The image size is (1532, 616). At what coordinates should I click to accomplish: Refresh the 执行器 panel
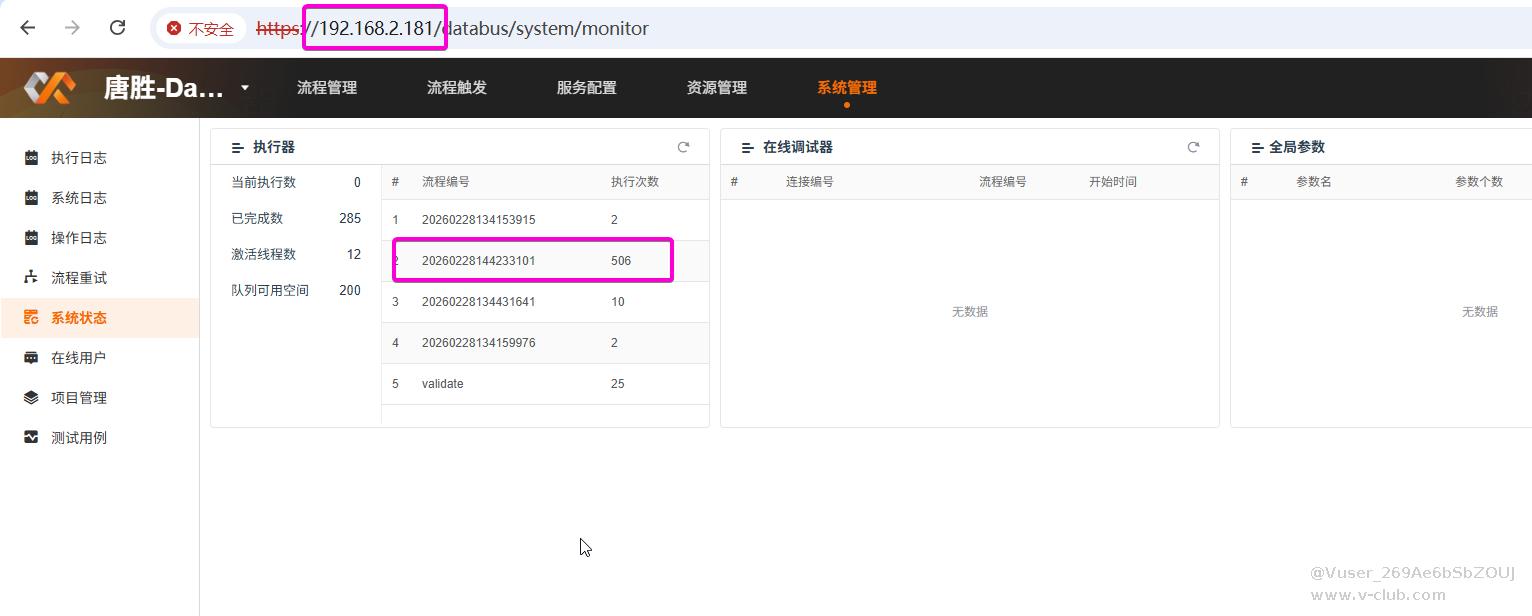pos(684,147)
